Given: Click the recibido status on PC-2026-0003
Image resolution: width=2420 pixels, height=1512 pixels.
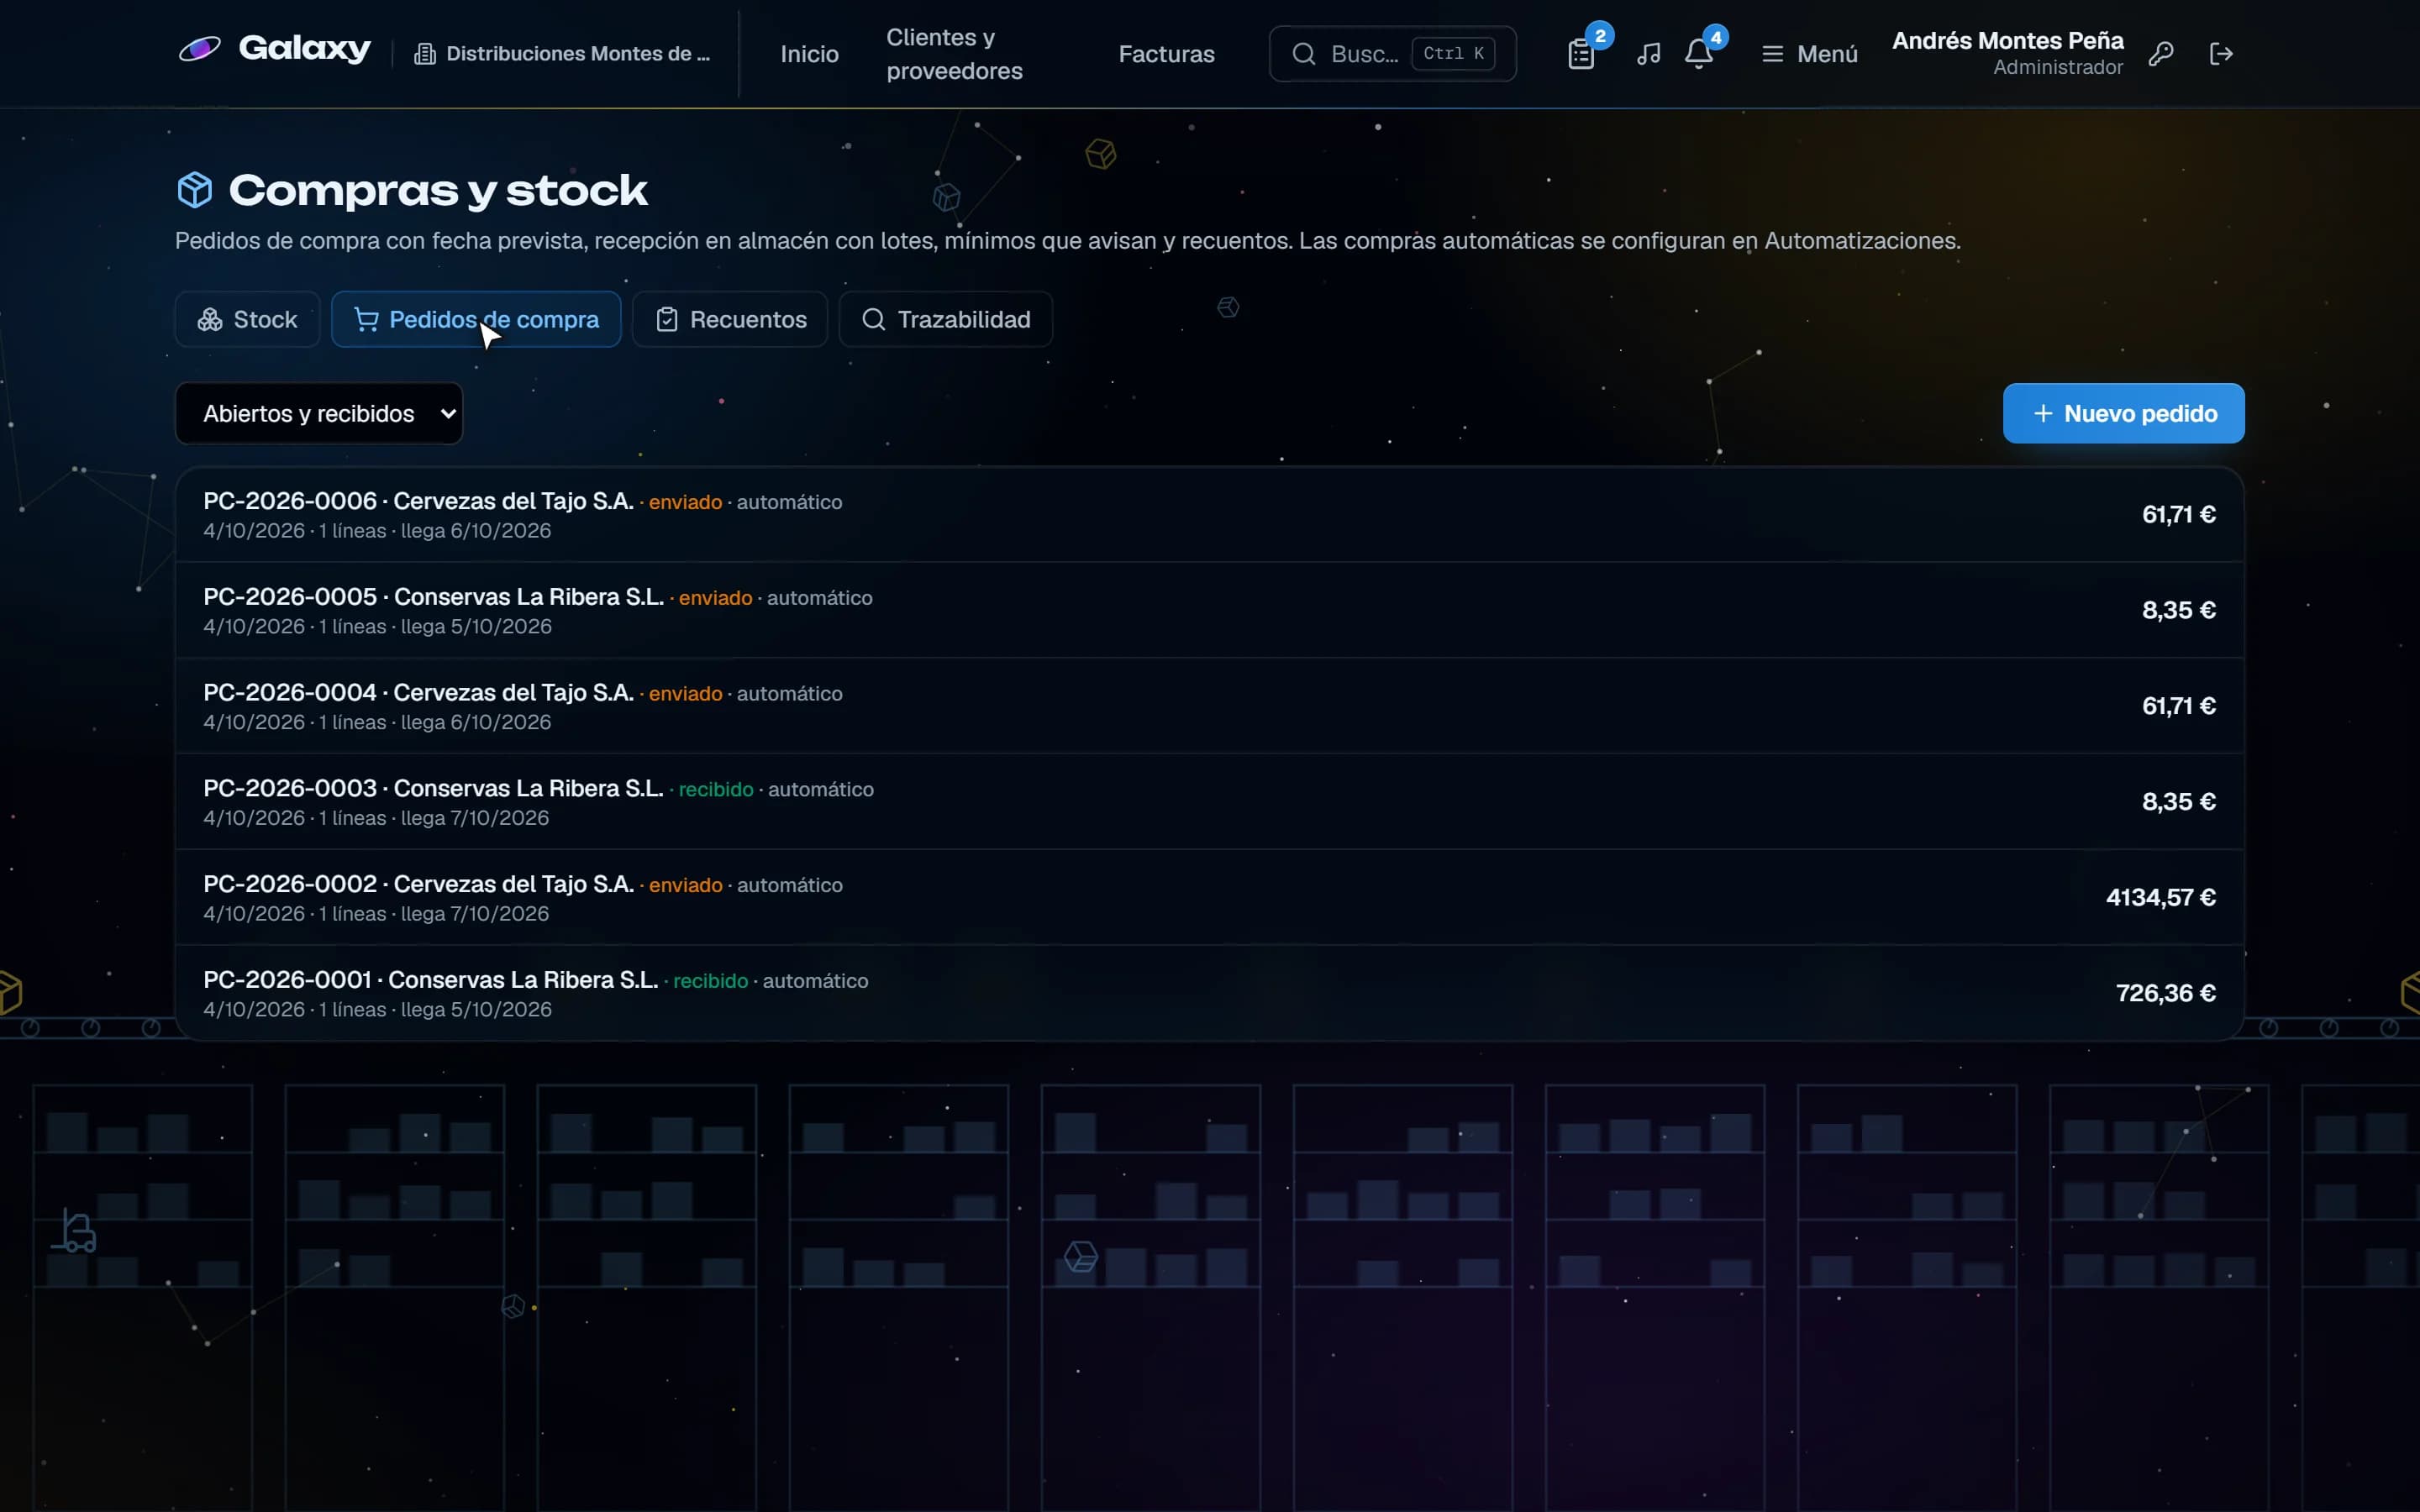Looking at the screenshot, I should point(716,789).
